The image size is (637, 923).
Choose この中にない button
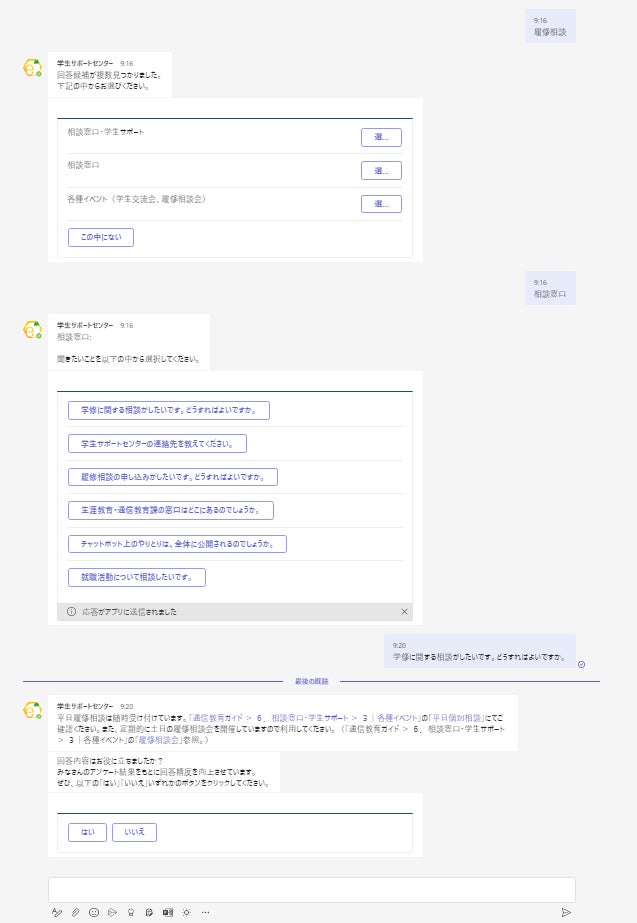point(101,237)
